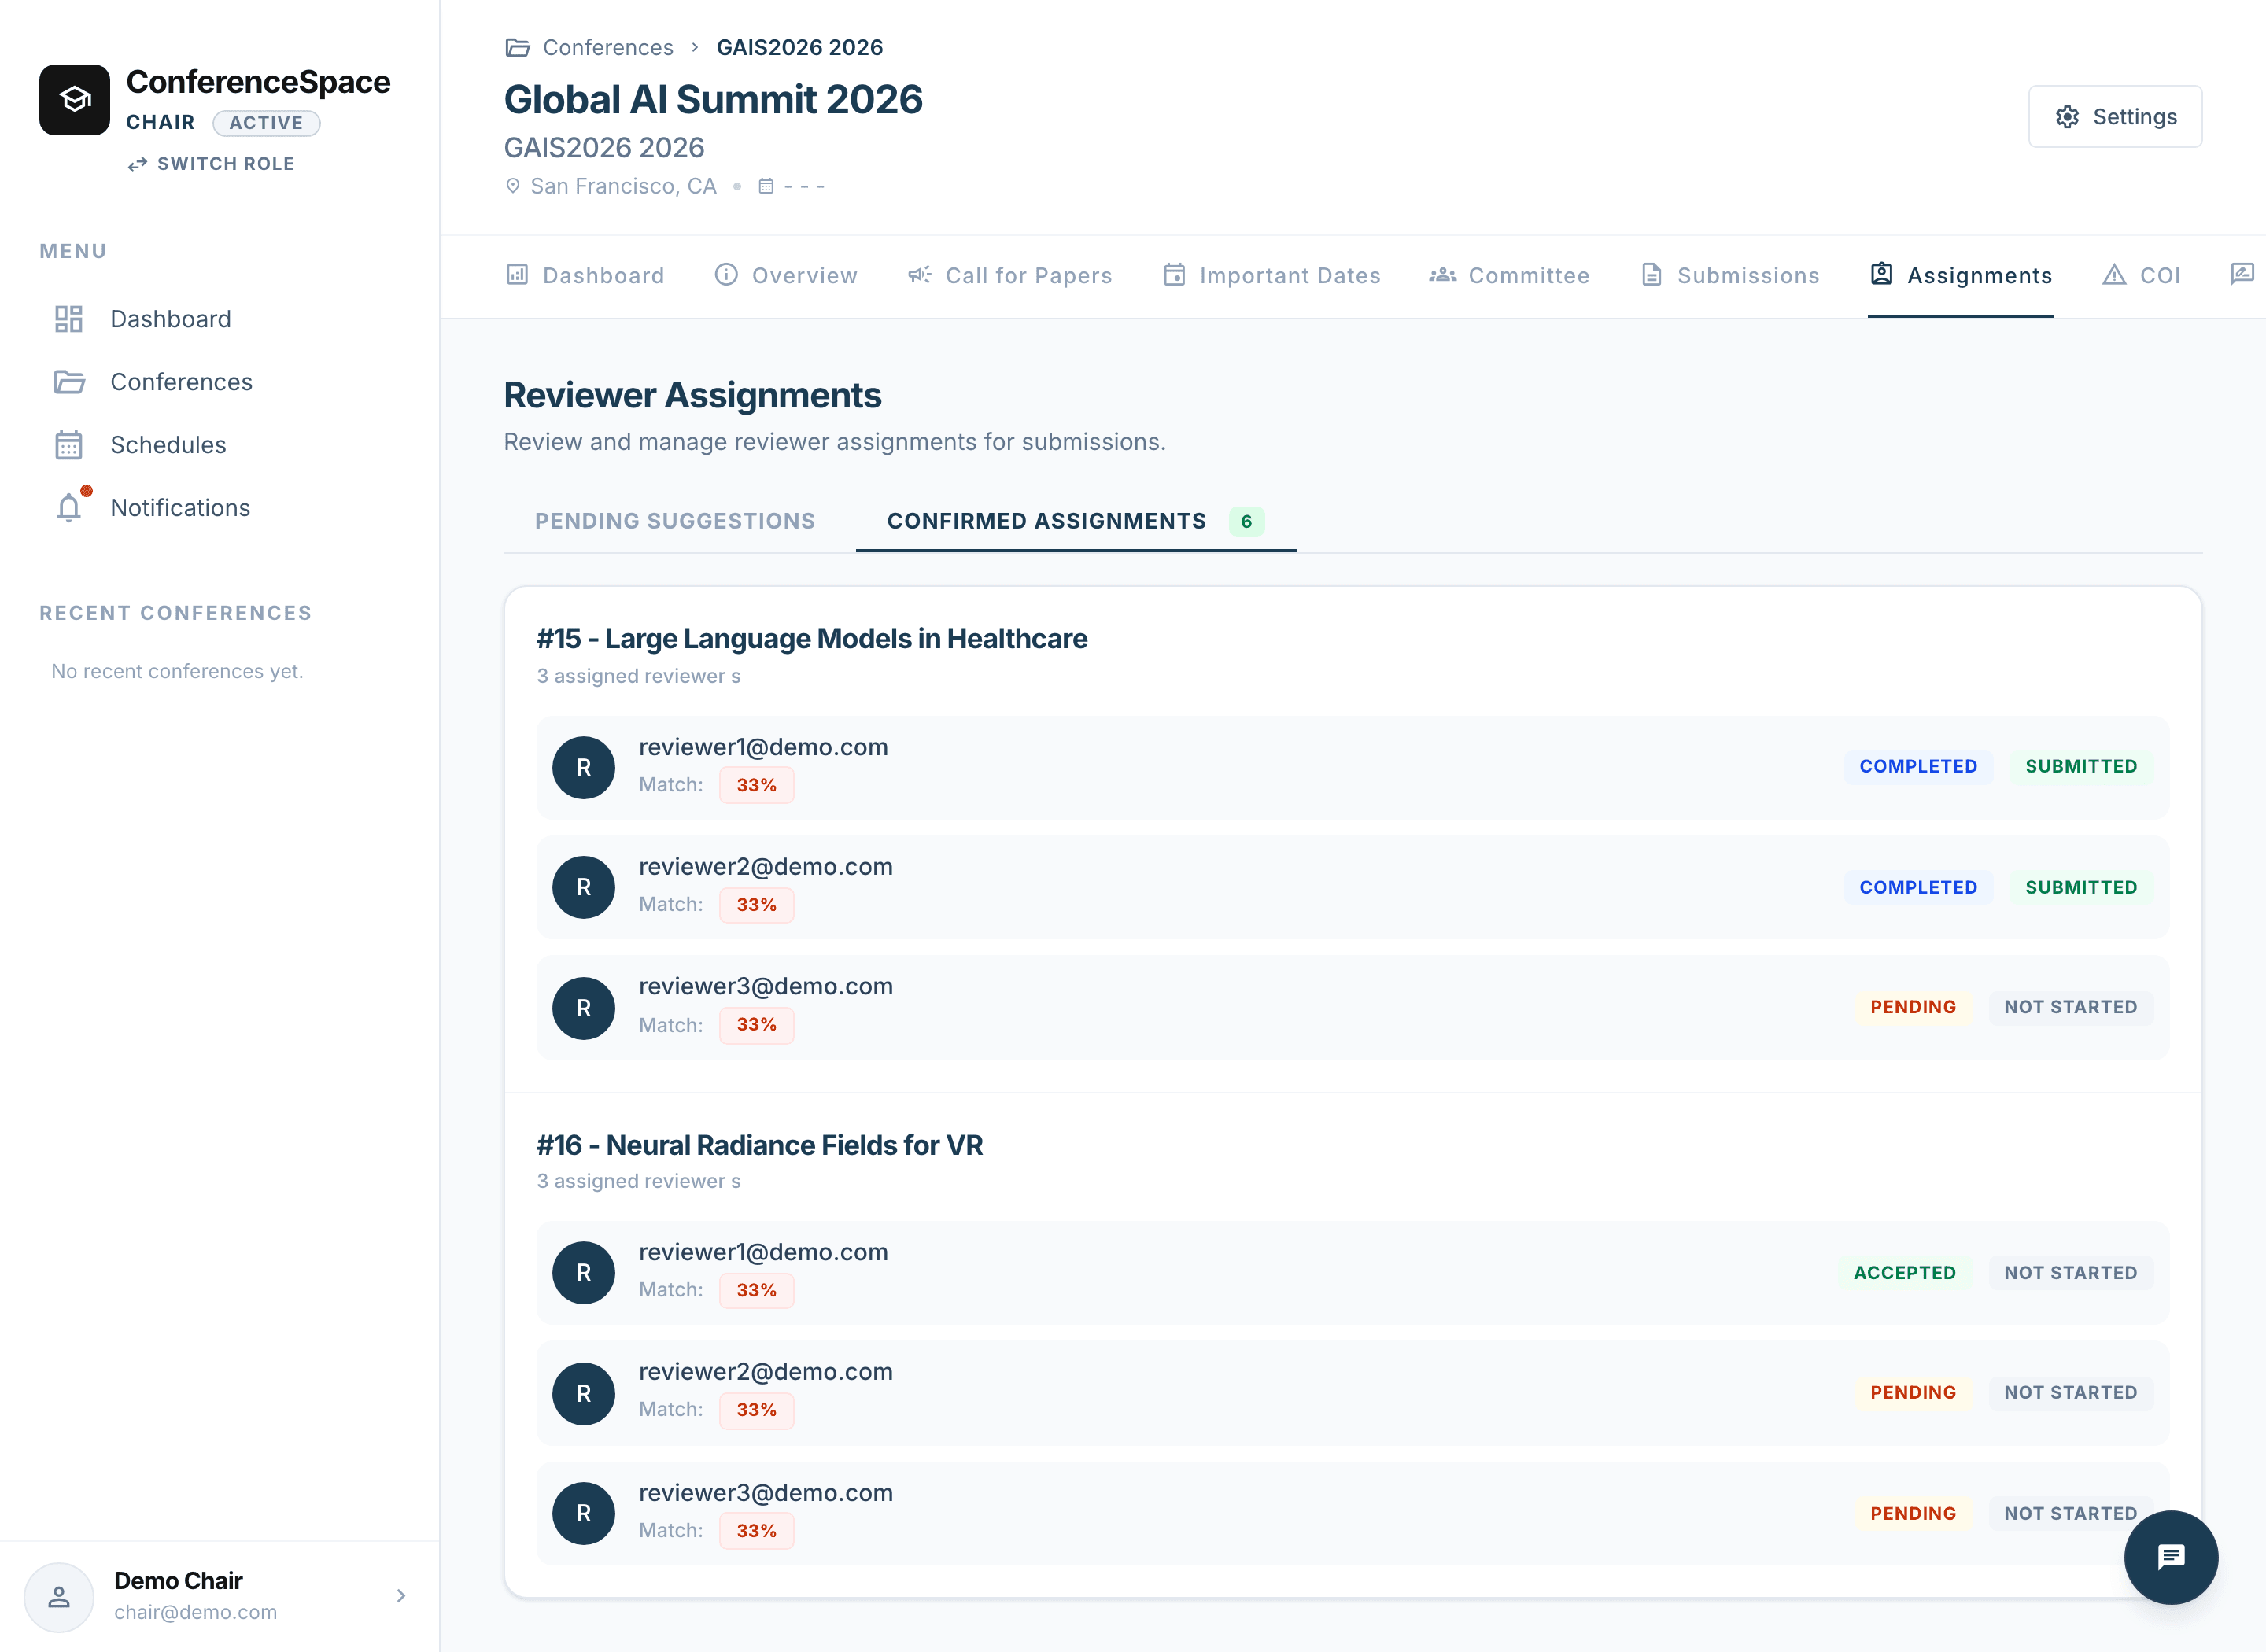Click the Pending badge for reviewer3 in #15
Viewport: 2266px width, 1652px height.
click(1913, 1007)
